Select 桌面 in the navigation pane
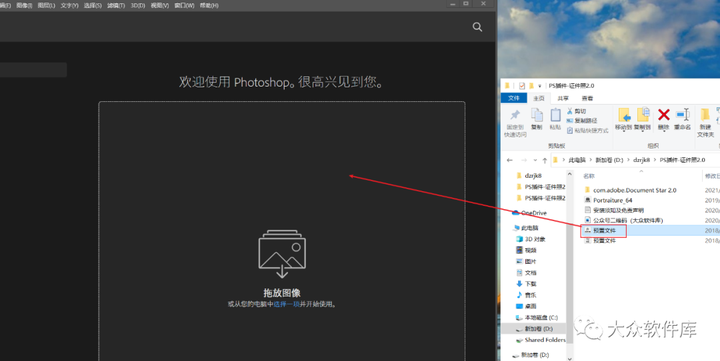The width and height of the screenshot is (720, 361). (x=530, y=306)
